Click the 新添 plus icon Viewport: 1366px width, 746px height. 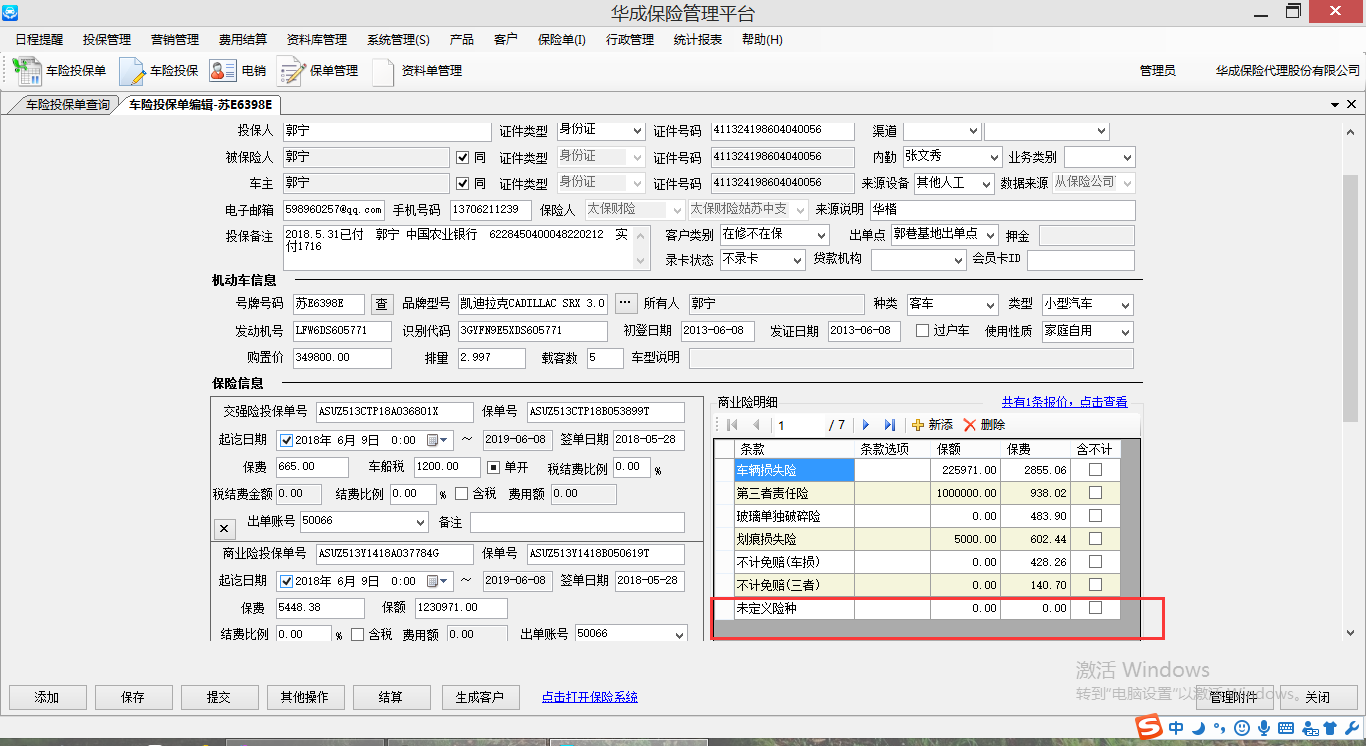click(918, 425)
